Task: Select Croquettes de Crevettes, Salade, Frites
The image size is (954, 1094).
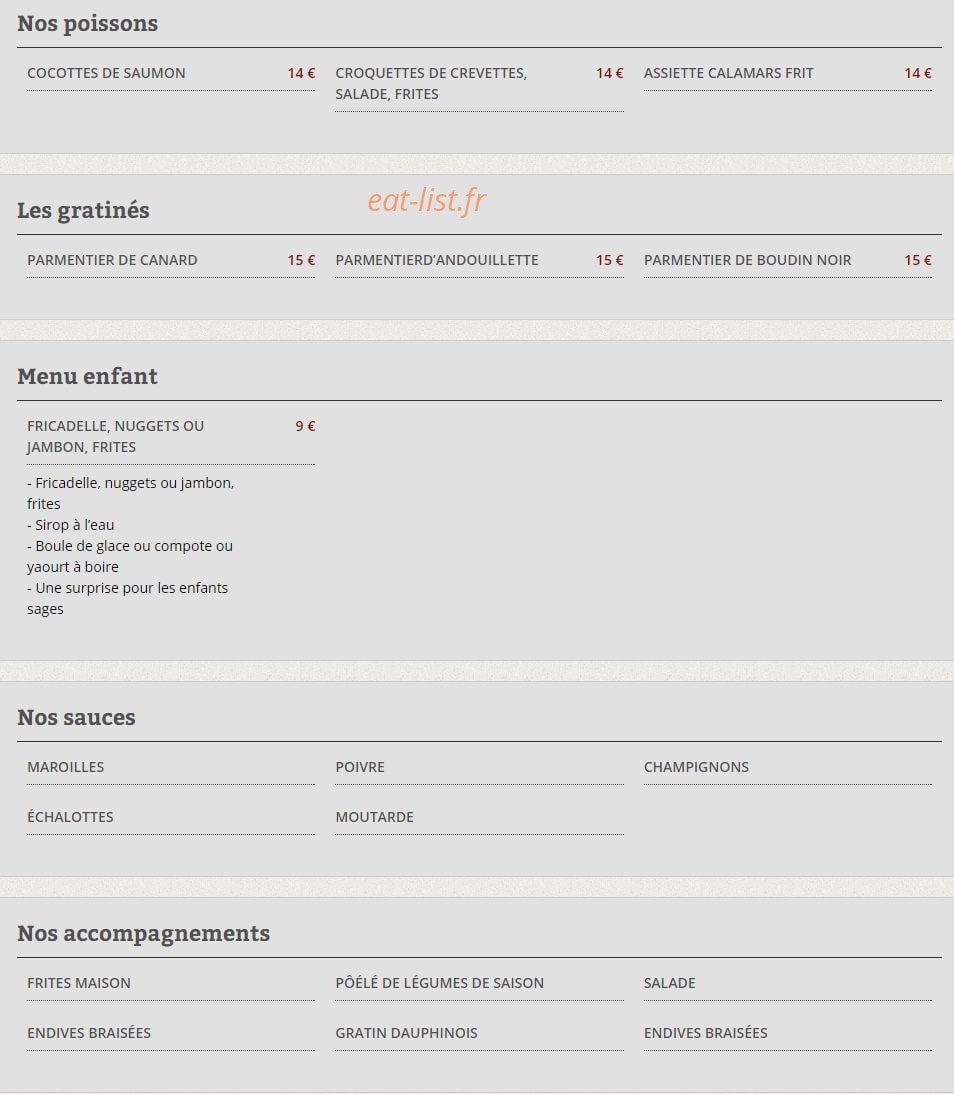Action: coord(431,84)
